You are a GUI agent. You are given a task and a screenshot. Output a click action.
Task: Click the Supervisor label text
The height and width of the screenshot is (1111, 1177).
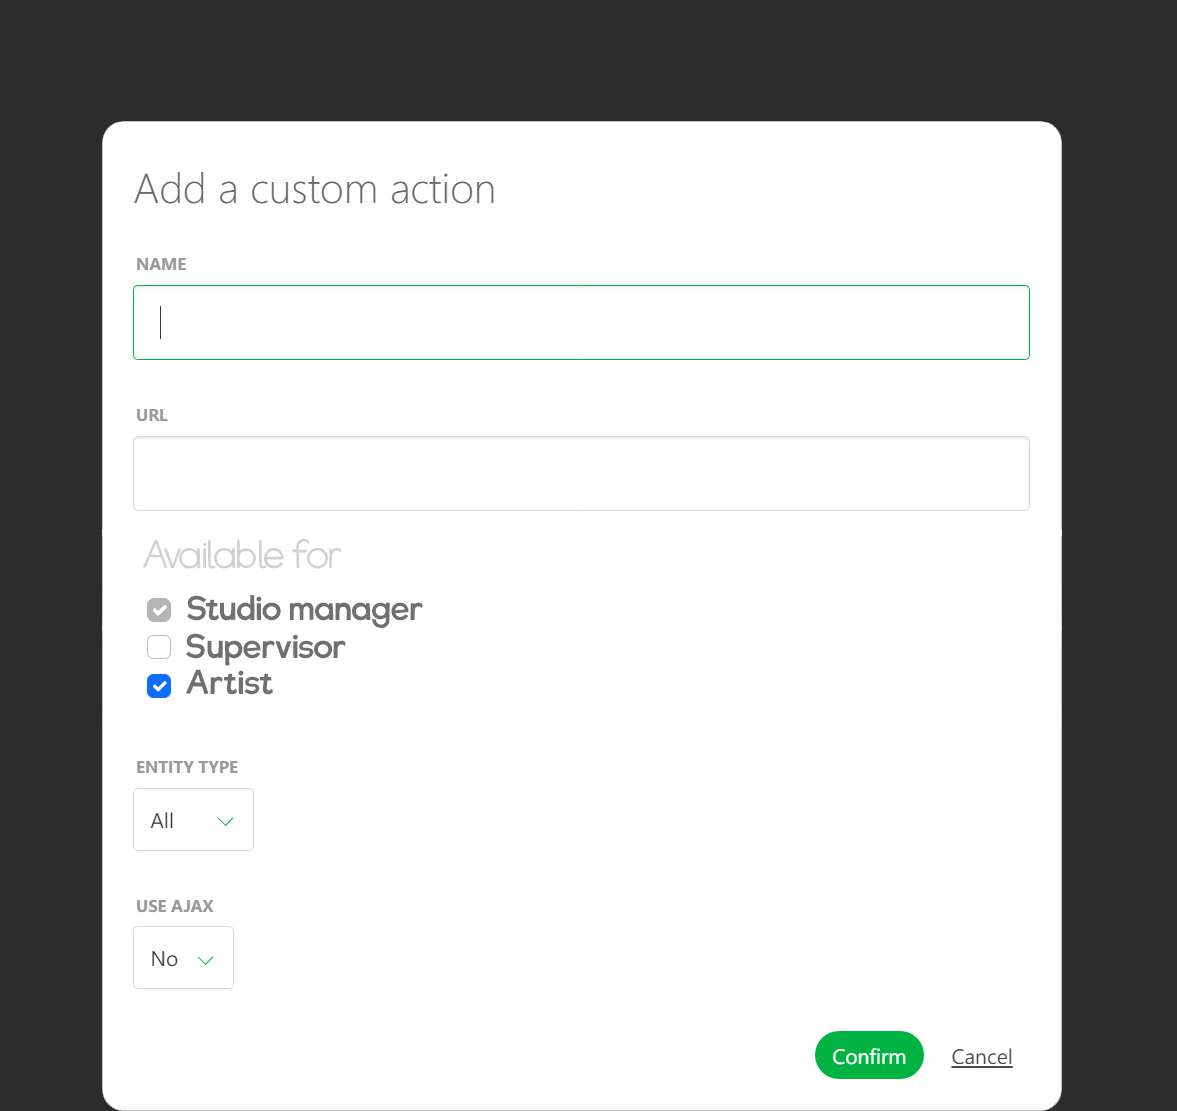pyautogui.click(x=266, y=646)
